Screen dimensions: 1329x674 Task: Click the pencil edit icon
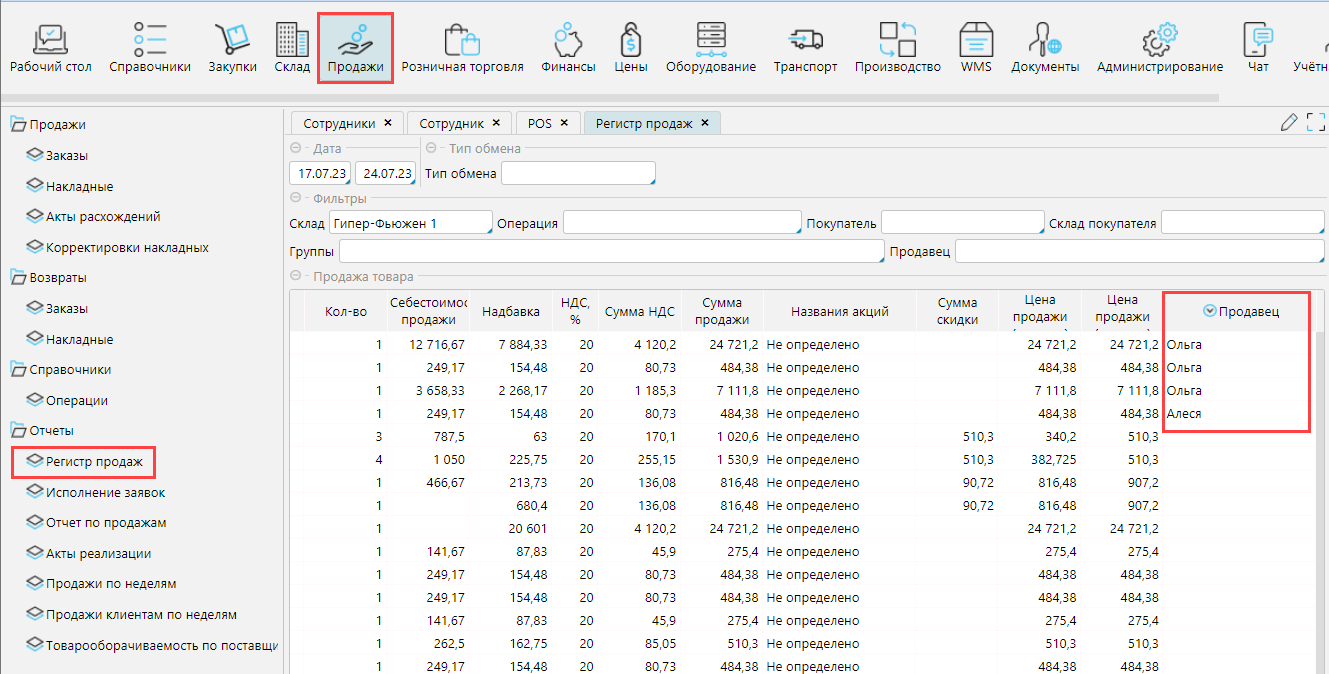pyautogui.click(x=1289, y=123)
